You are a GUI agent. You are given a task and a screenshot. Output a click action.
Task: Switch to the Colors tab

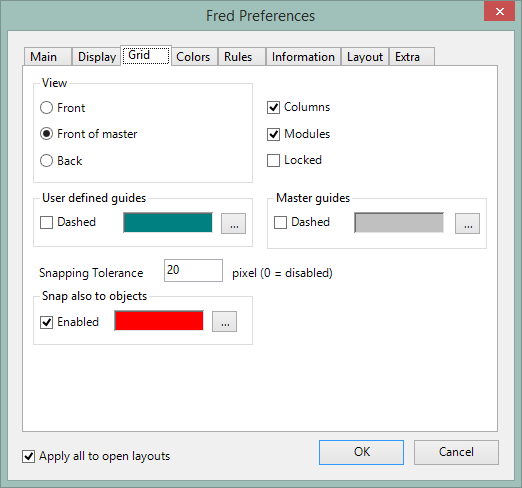pos(193,57)
